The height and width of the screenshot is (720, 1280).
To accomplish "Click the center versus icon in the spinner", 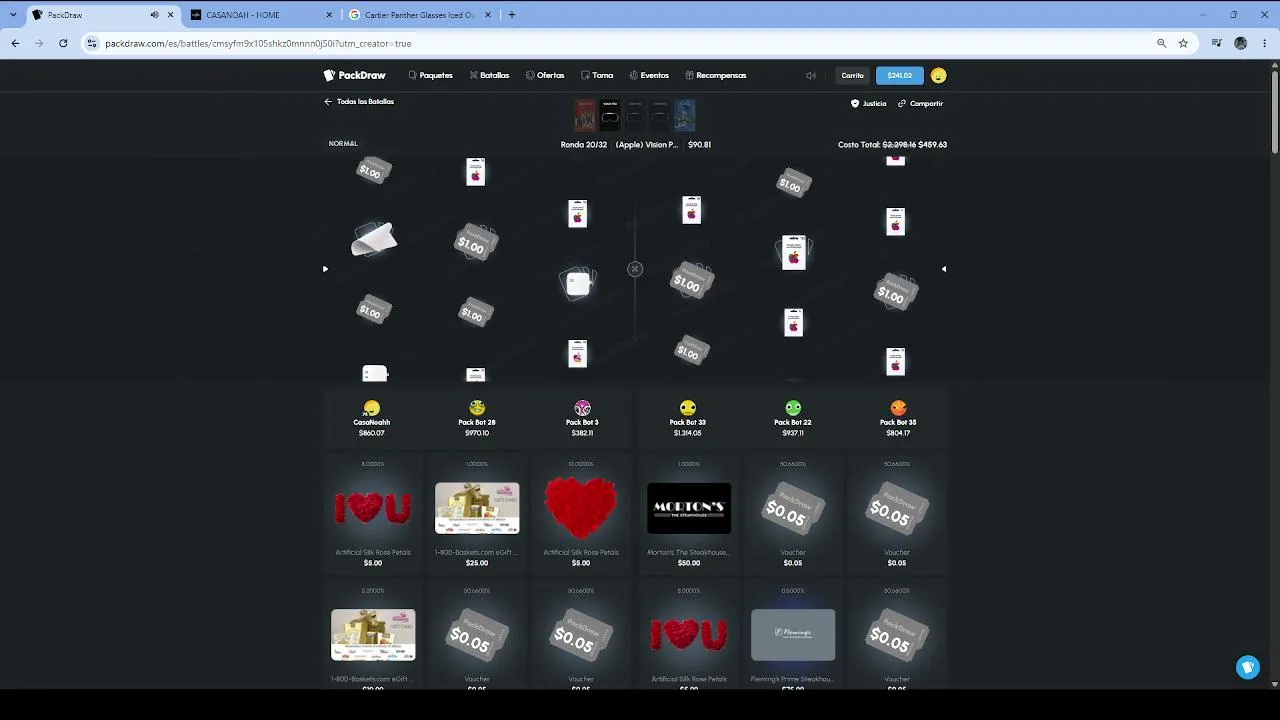I will pos(635,269).
